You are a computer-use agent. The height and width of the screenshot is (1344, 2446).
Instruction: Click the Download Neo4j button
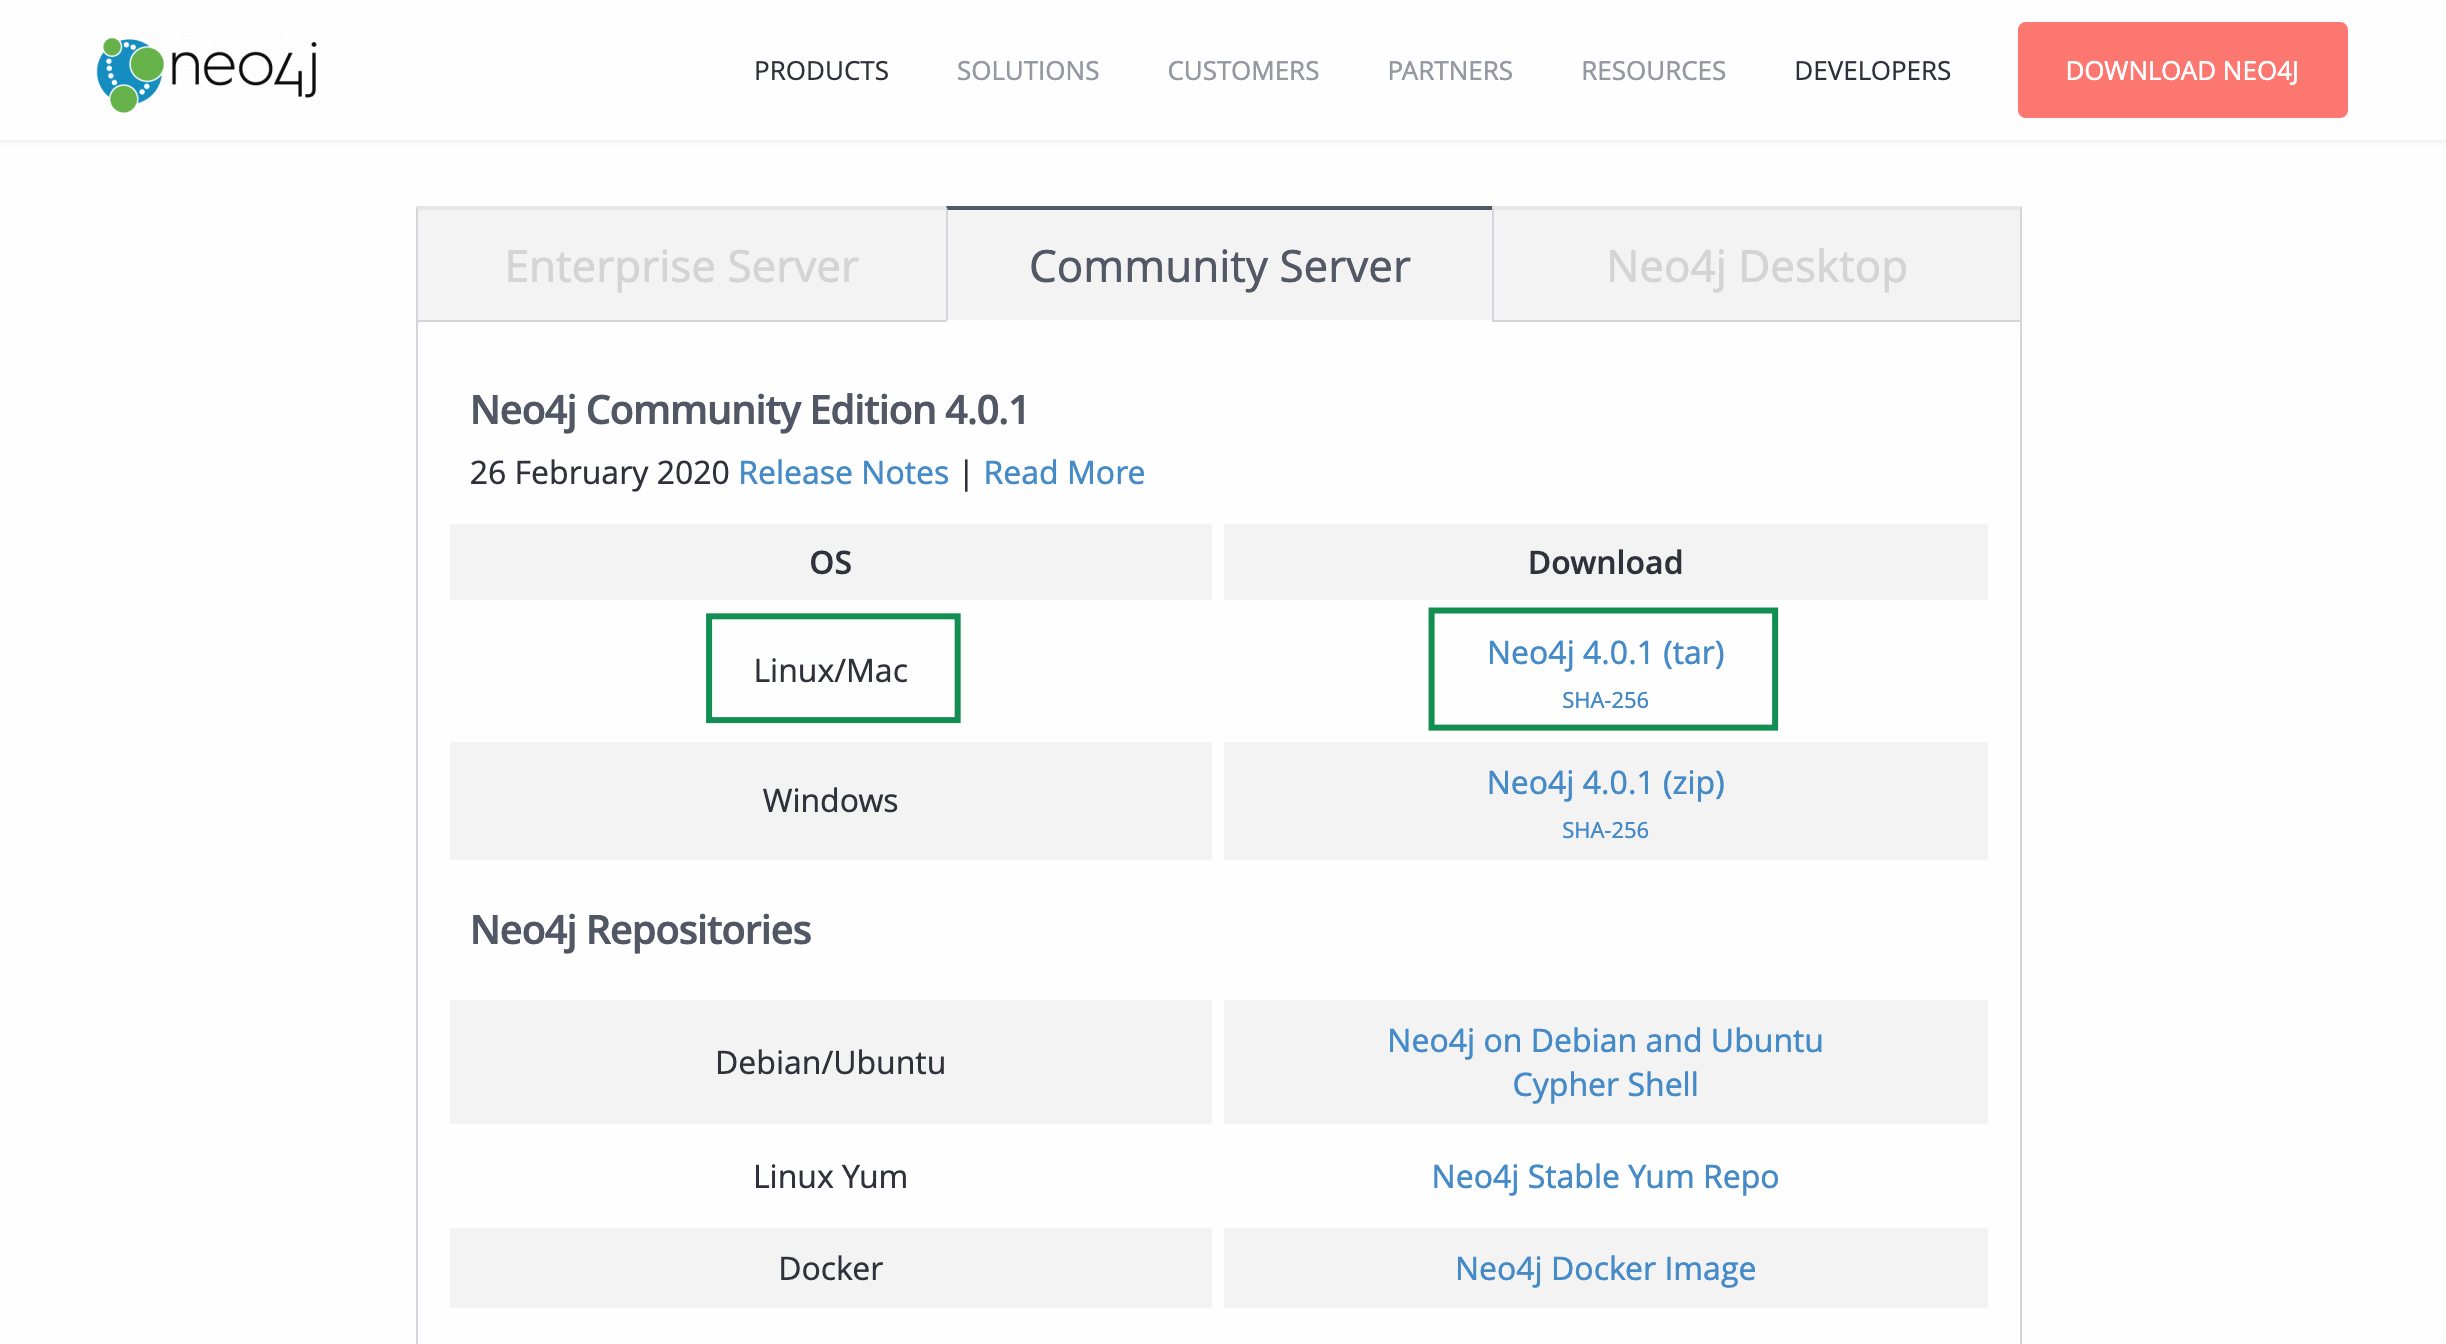click(2182, 70)
